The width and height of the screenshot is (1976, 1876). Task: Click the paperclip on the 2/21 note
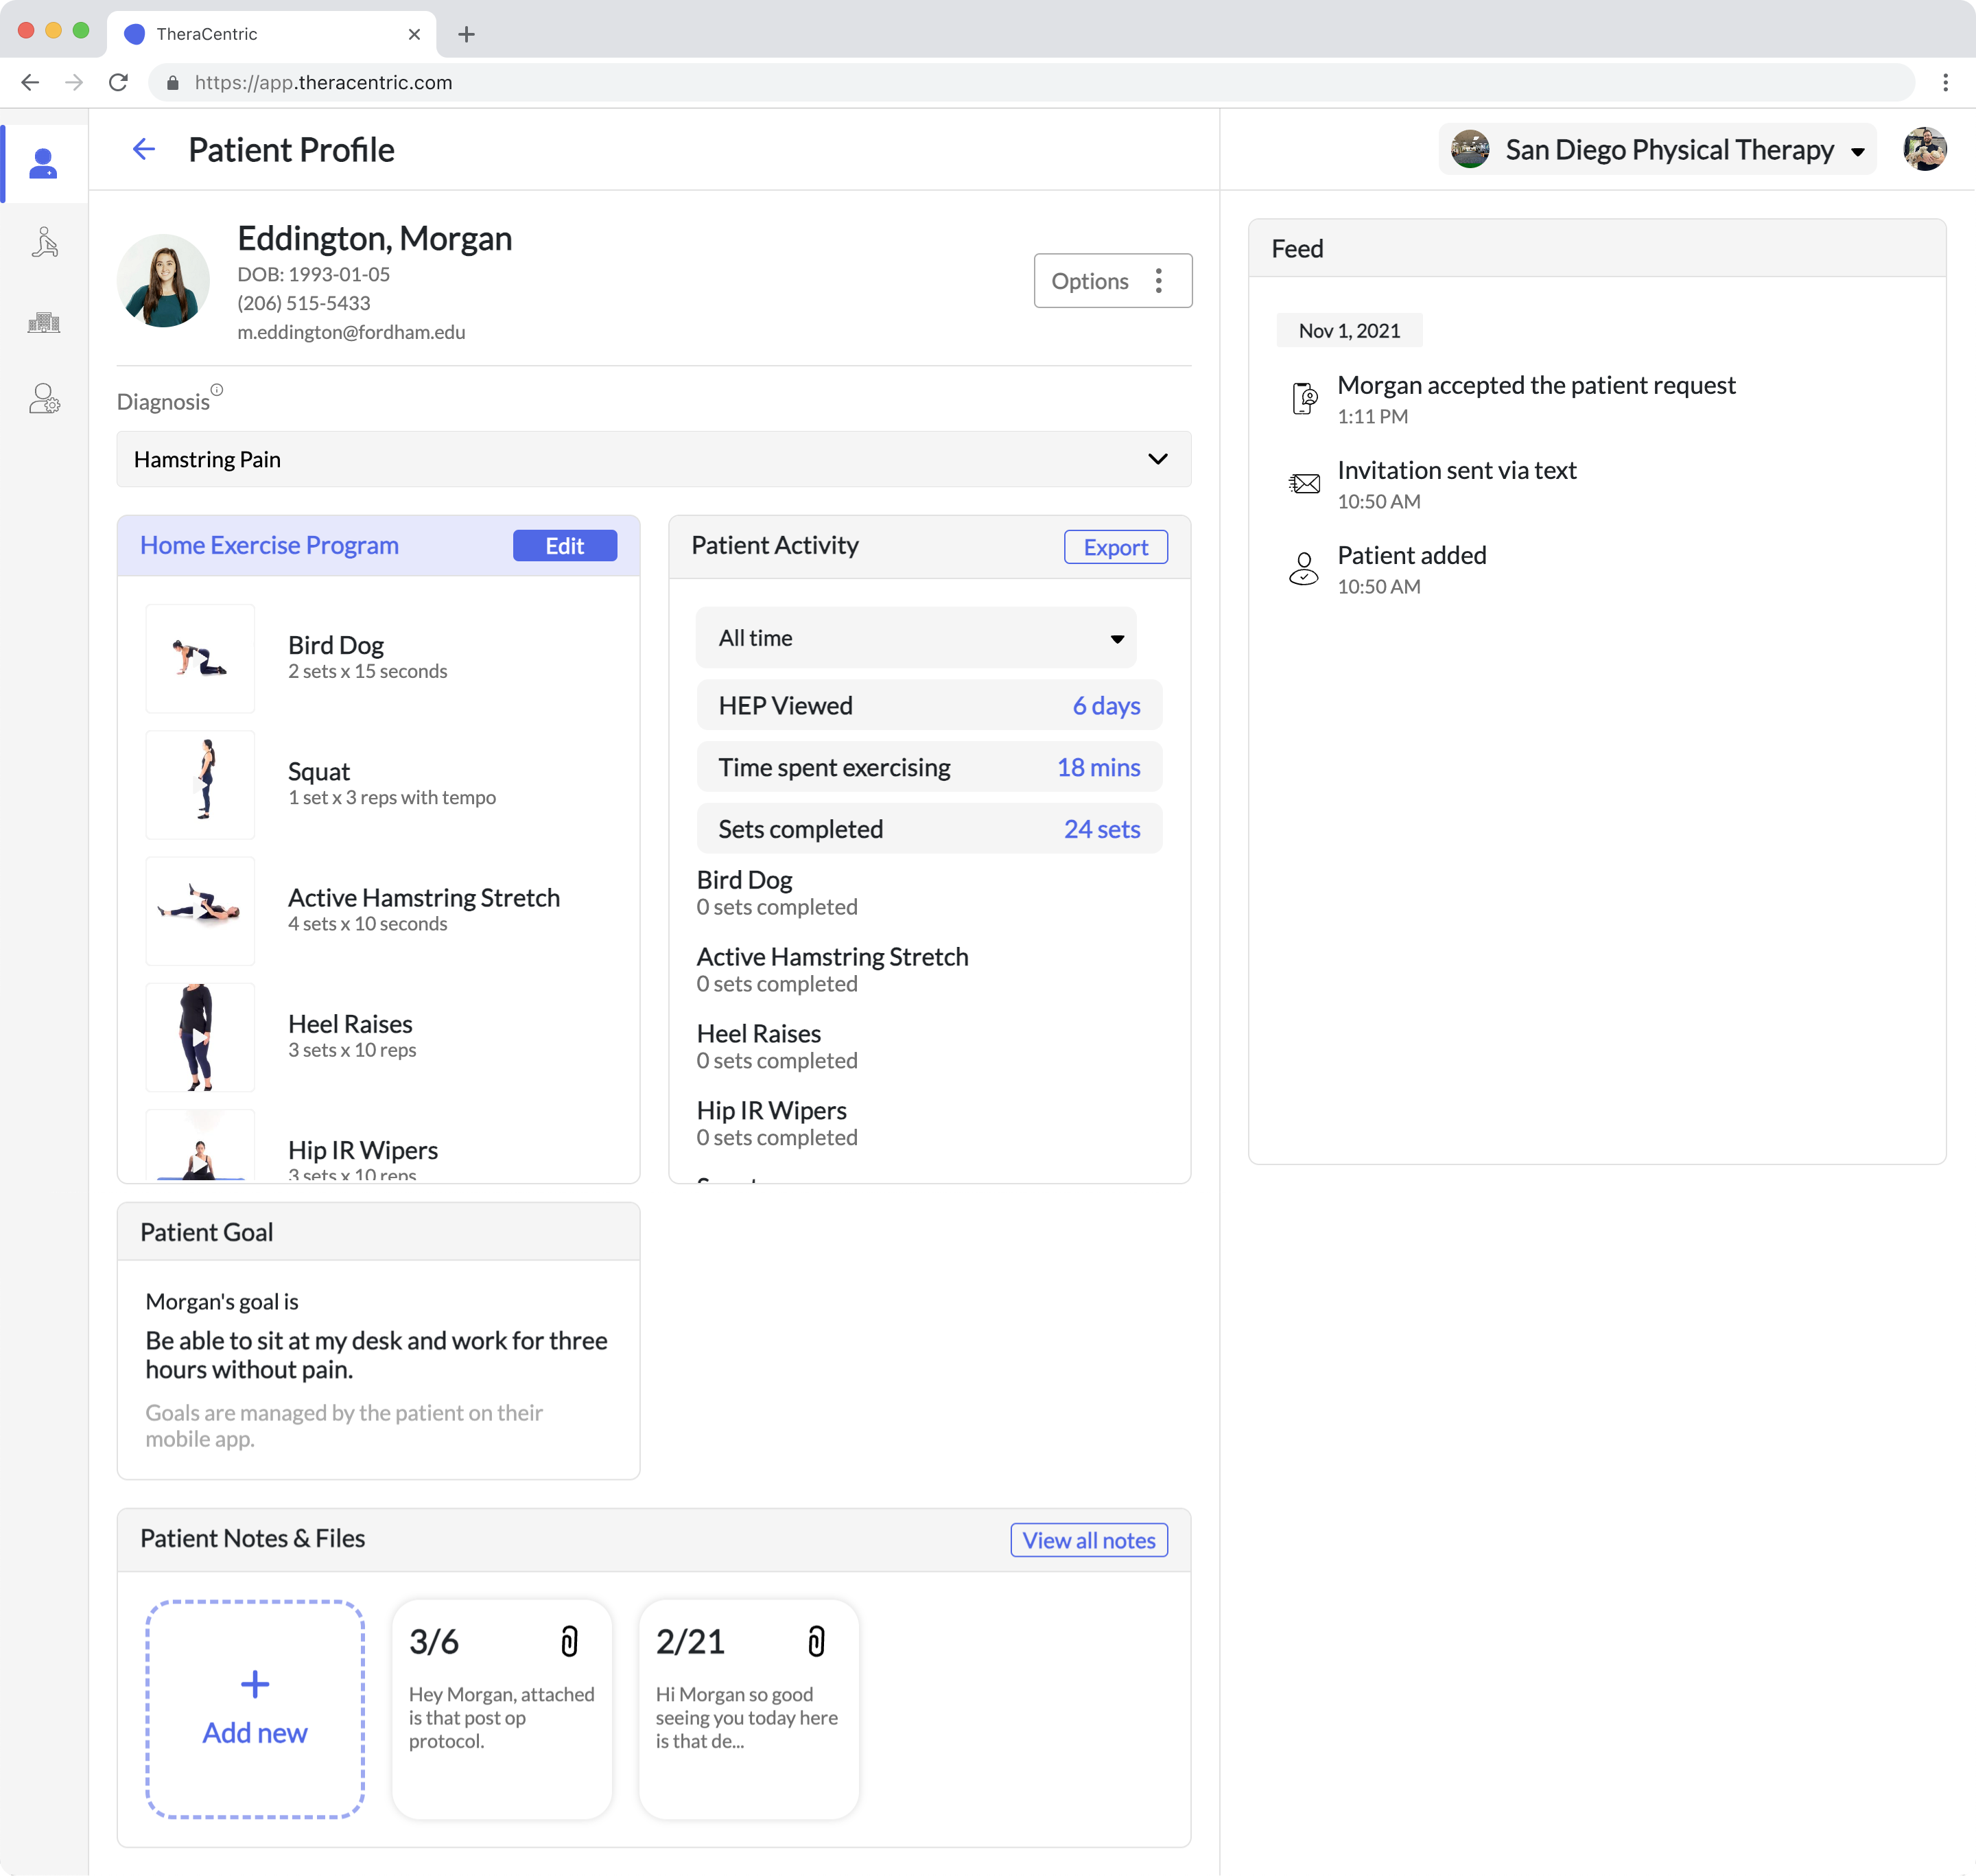click(x=816, y=1641)
